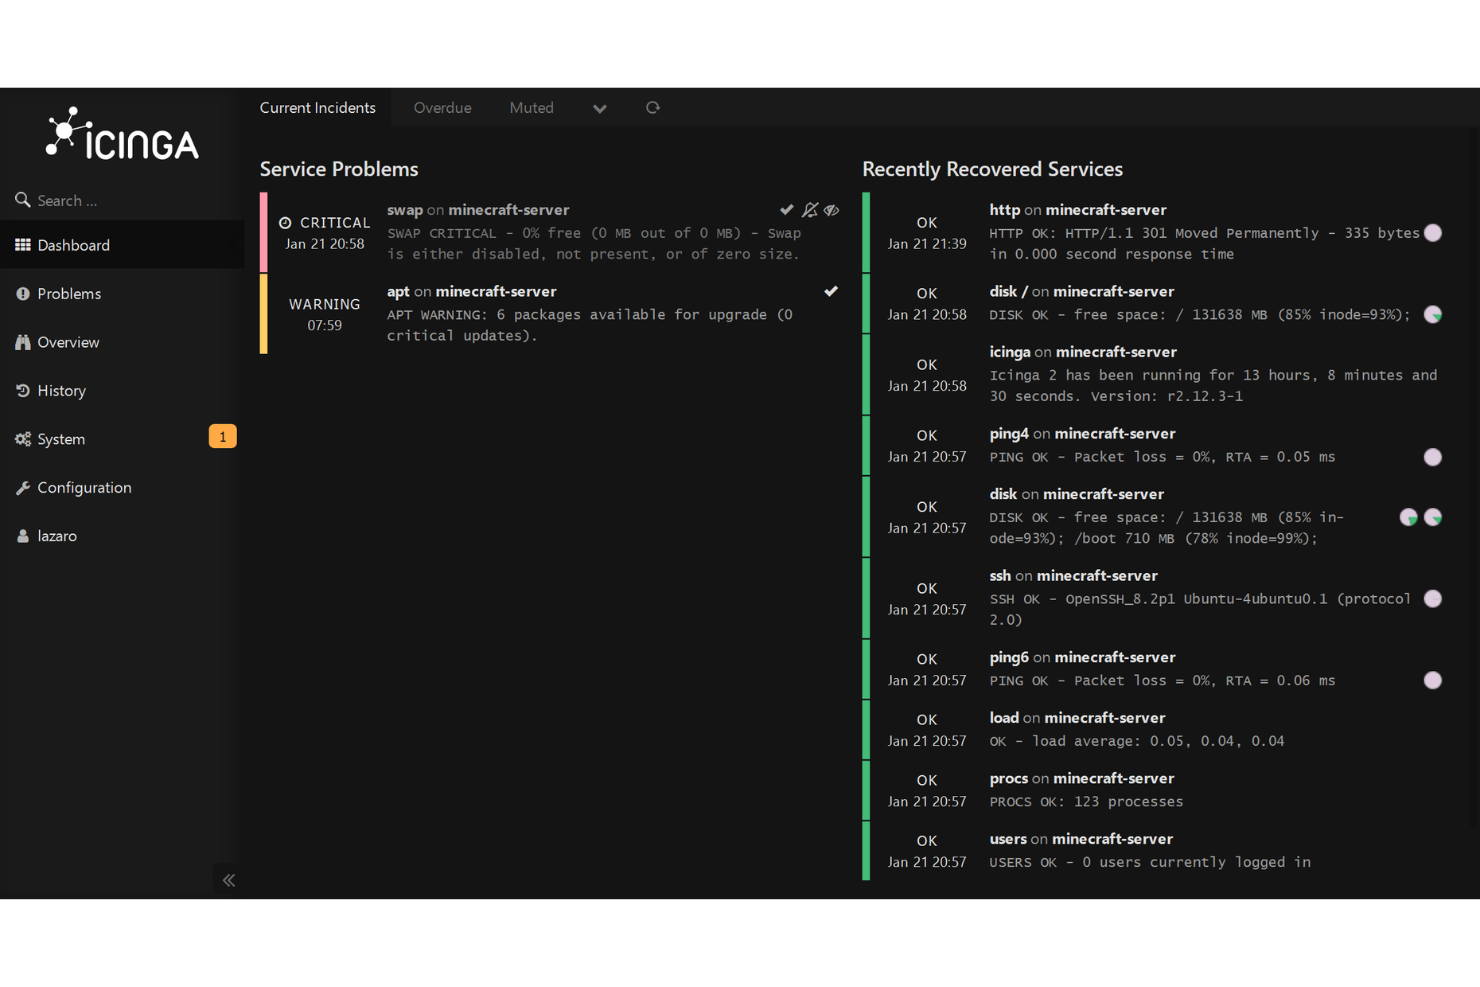The width and height of the screenshot is (1480, 987).
Task: Open the Problems section in the sidebar
Action: coord(68,293)
